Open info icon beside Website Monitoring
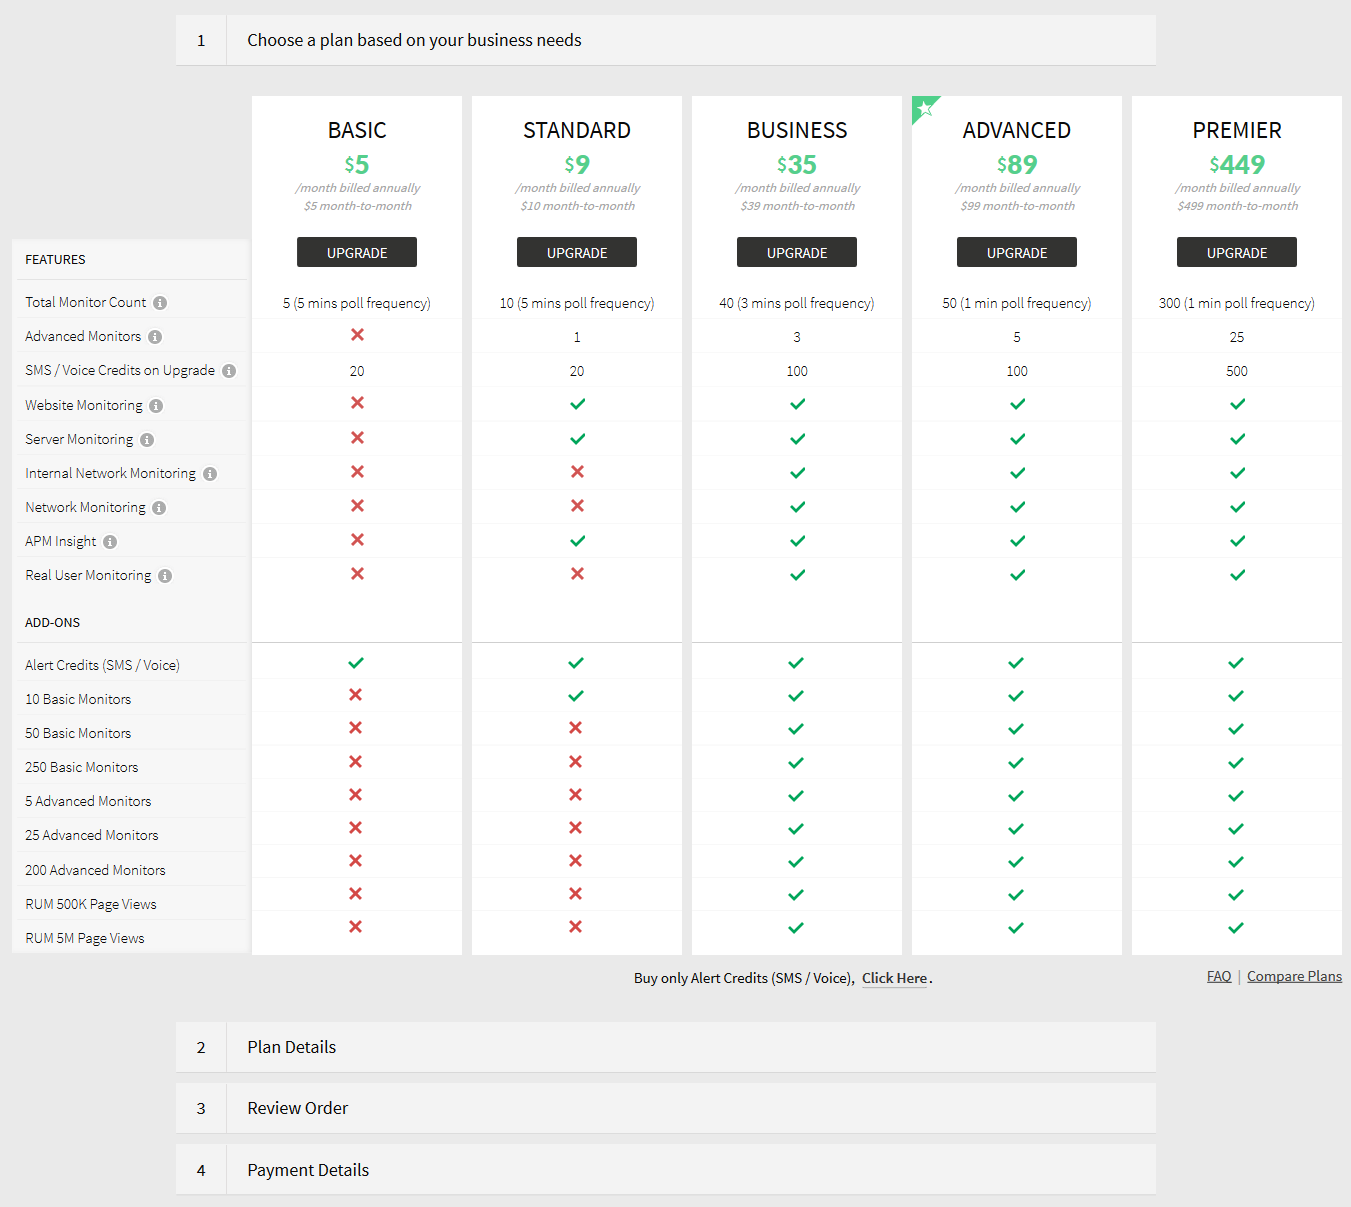The height and width of the screenshot is (1207, 1351). [x=156, y=406]
